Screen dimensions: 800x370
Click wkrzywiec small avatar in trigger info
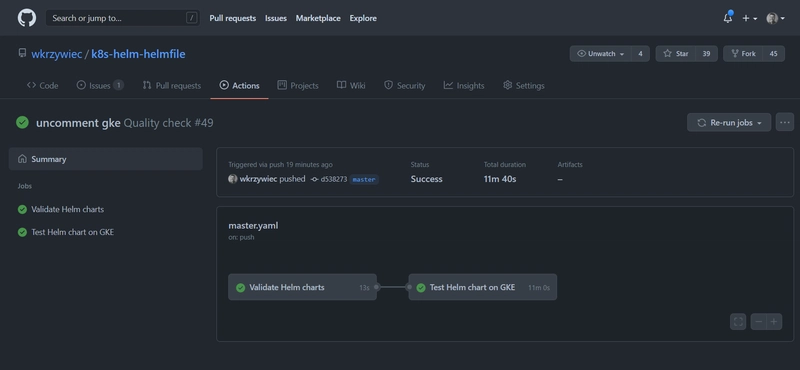tap(233, 179)
